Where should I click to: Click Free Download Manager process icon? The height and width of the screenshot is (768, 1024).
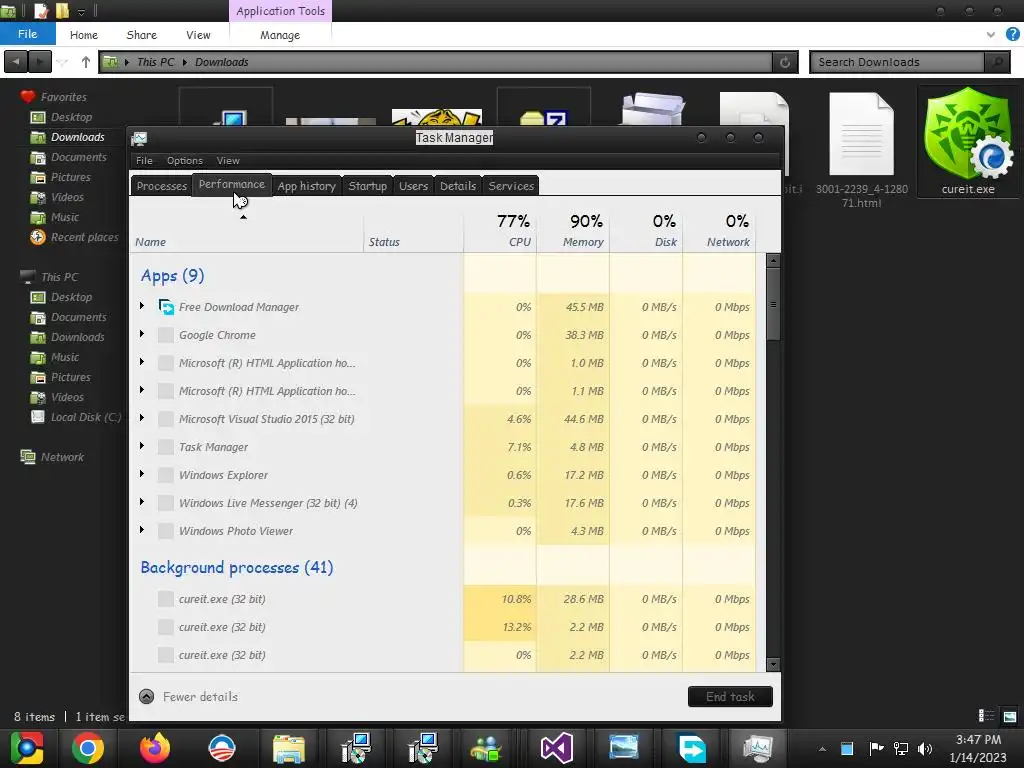tap(166, 306)
